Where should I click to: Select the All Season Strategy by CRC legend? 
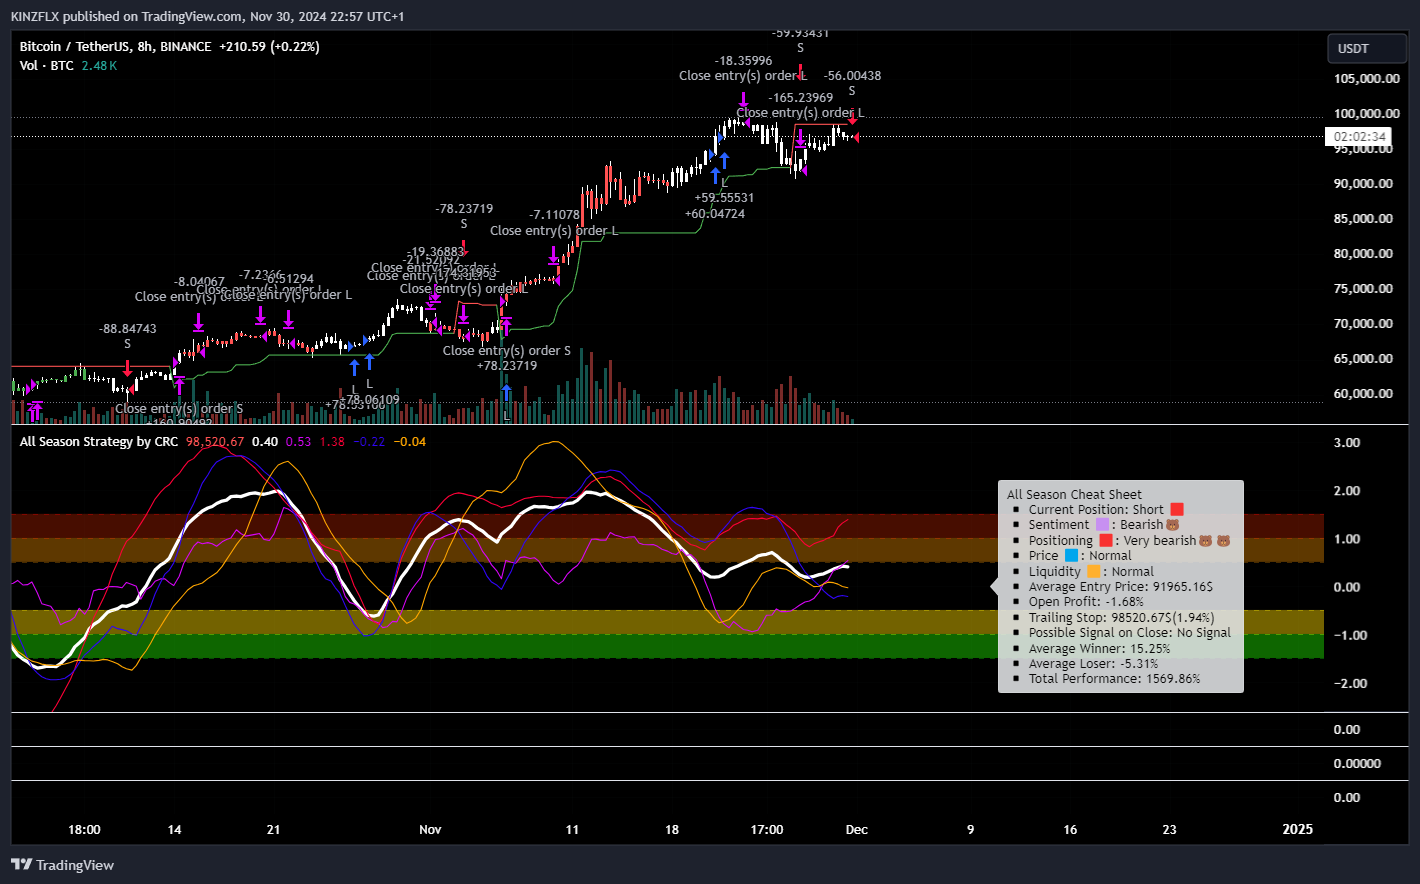click(99, 442)
